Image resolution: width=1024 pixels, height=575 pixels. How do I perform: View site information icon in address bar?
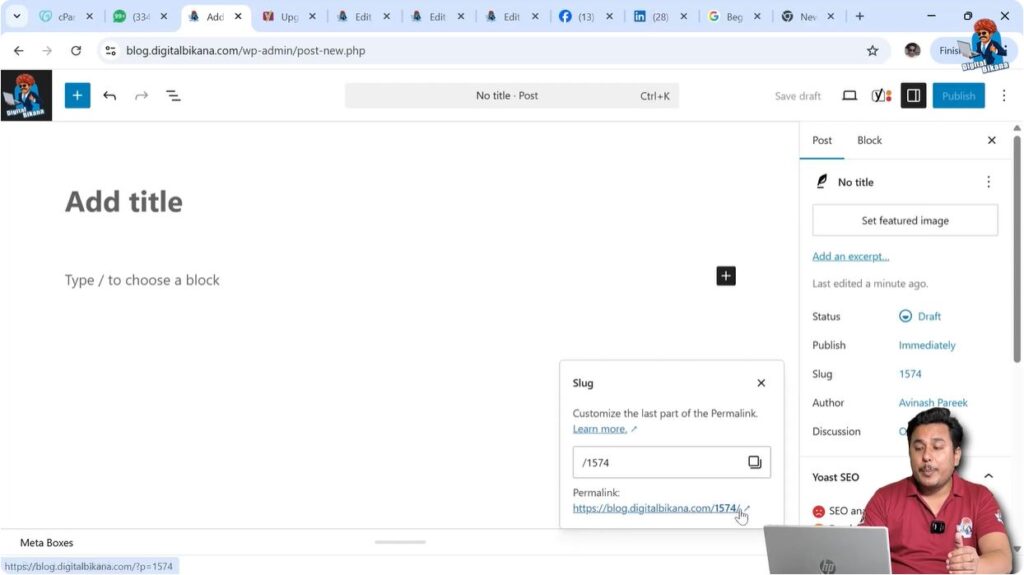pos(110,50)
